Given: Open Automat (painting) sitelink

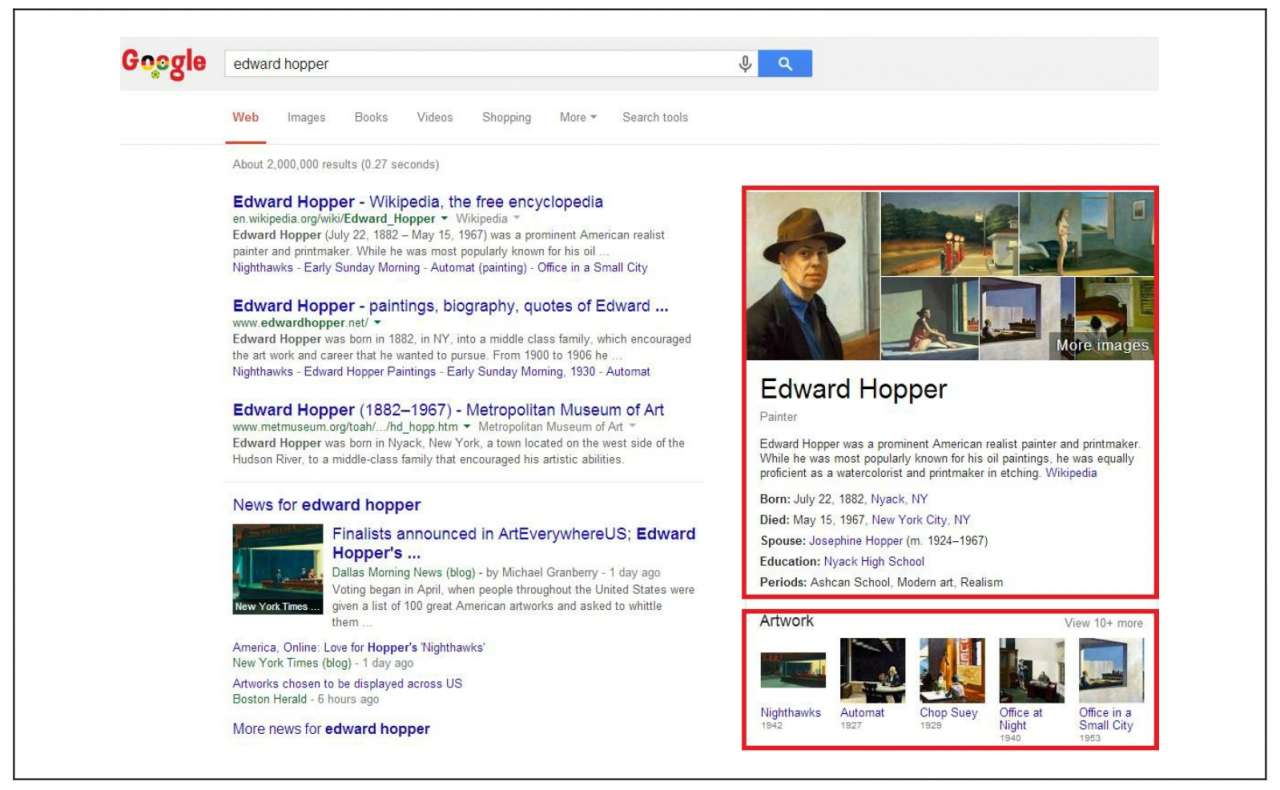Looking at the screenshot, I should pos(481,267).
